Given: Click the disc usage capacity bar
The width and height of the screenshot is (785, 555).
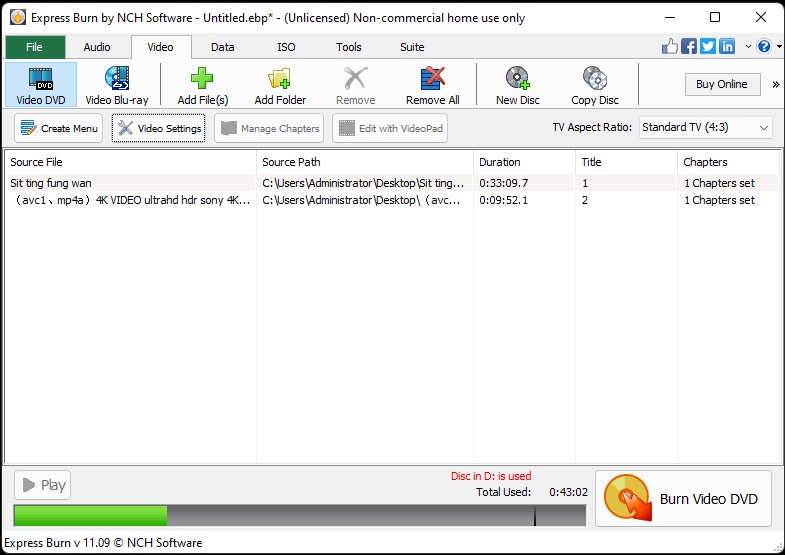Looking at the screenshot, I should pos(299,515).
